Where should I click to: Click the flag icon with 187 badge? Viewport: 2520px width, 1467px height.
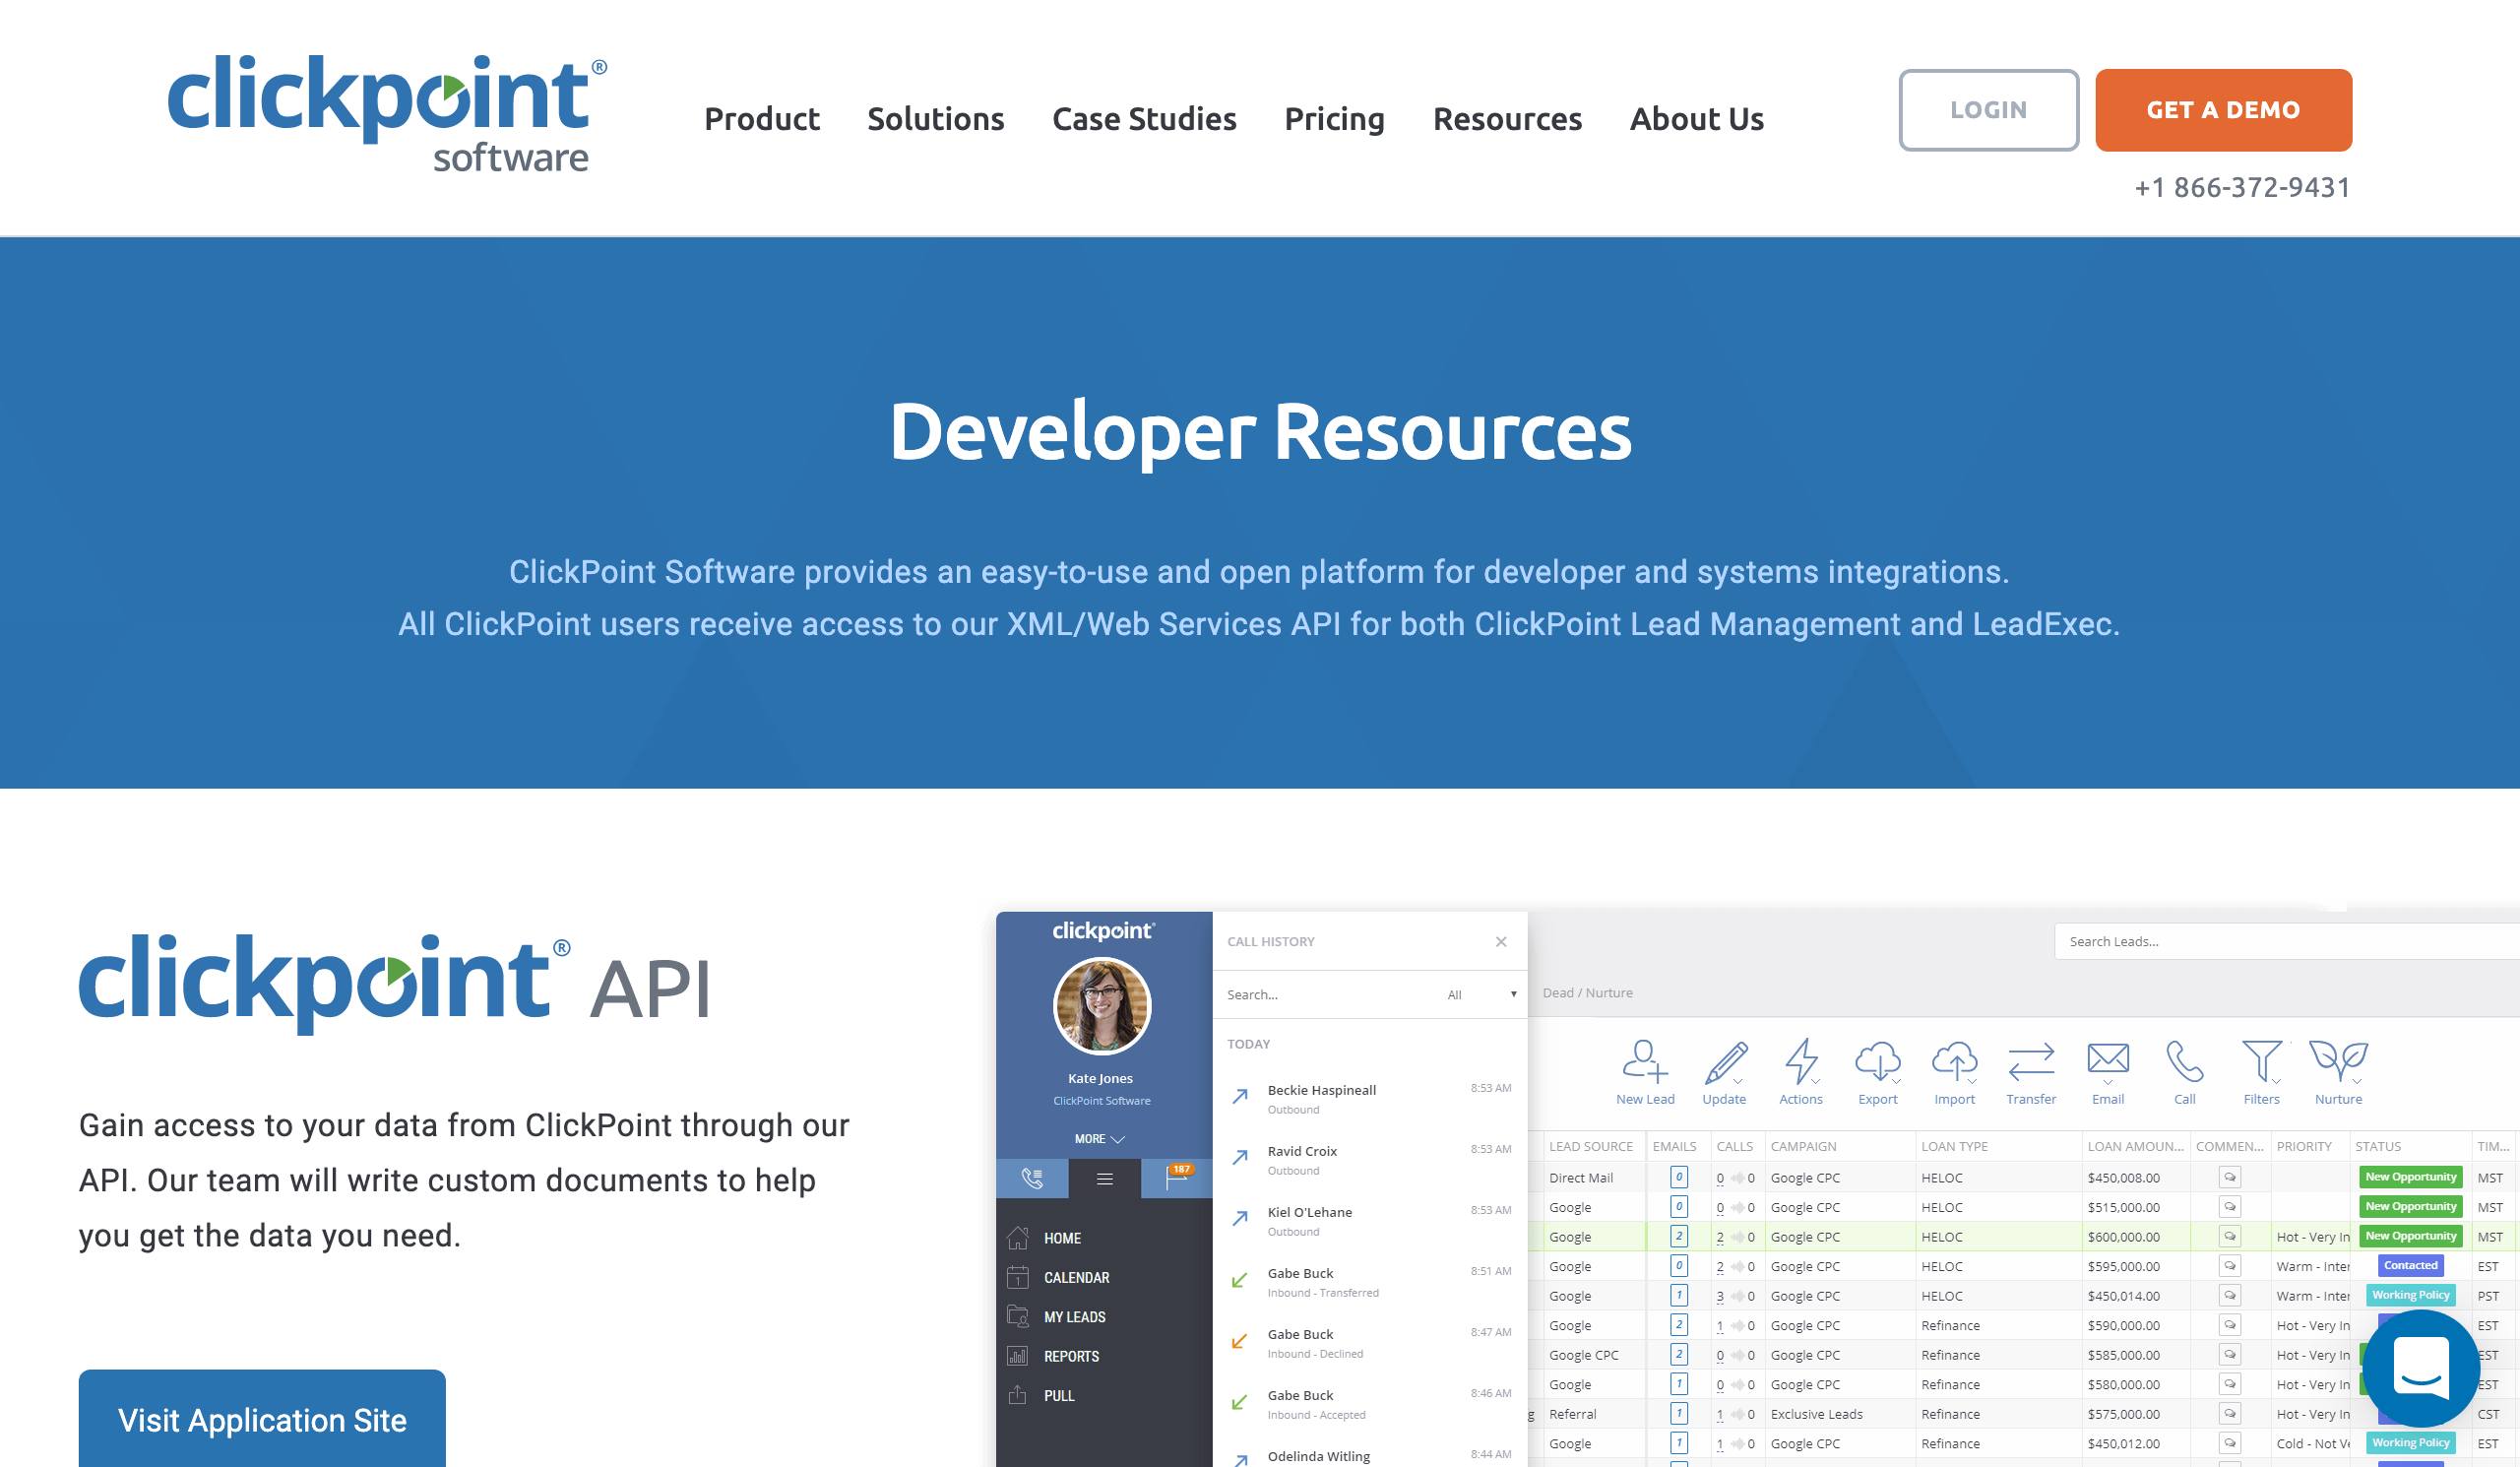click(1177, 1178)
